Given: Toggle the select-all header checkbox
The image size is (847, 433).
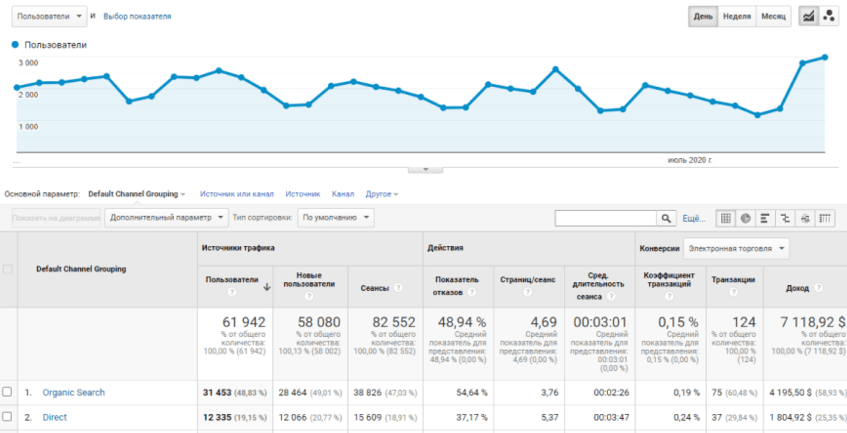Looking at the screenshot, I should click(x=8, y=269).
